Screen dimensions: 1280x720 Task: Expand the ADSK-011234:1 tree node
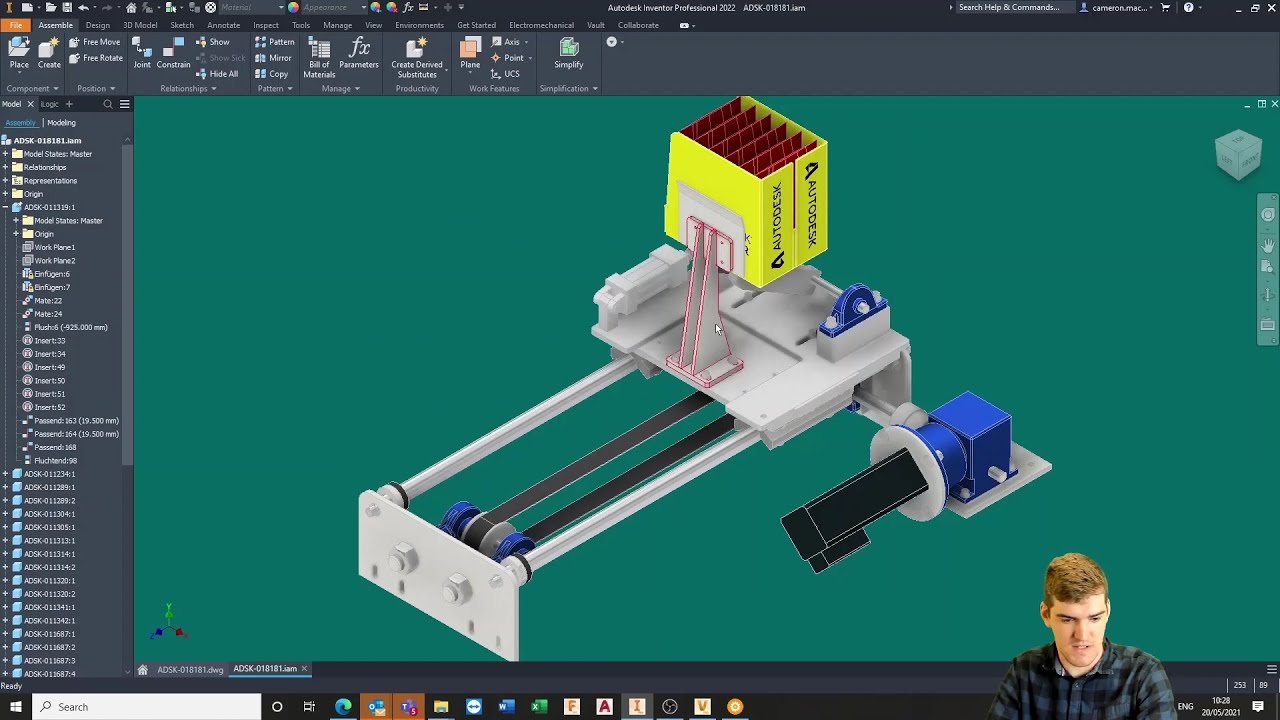click(5, 474)
